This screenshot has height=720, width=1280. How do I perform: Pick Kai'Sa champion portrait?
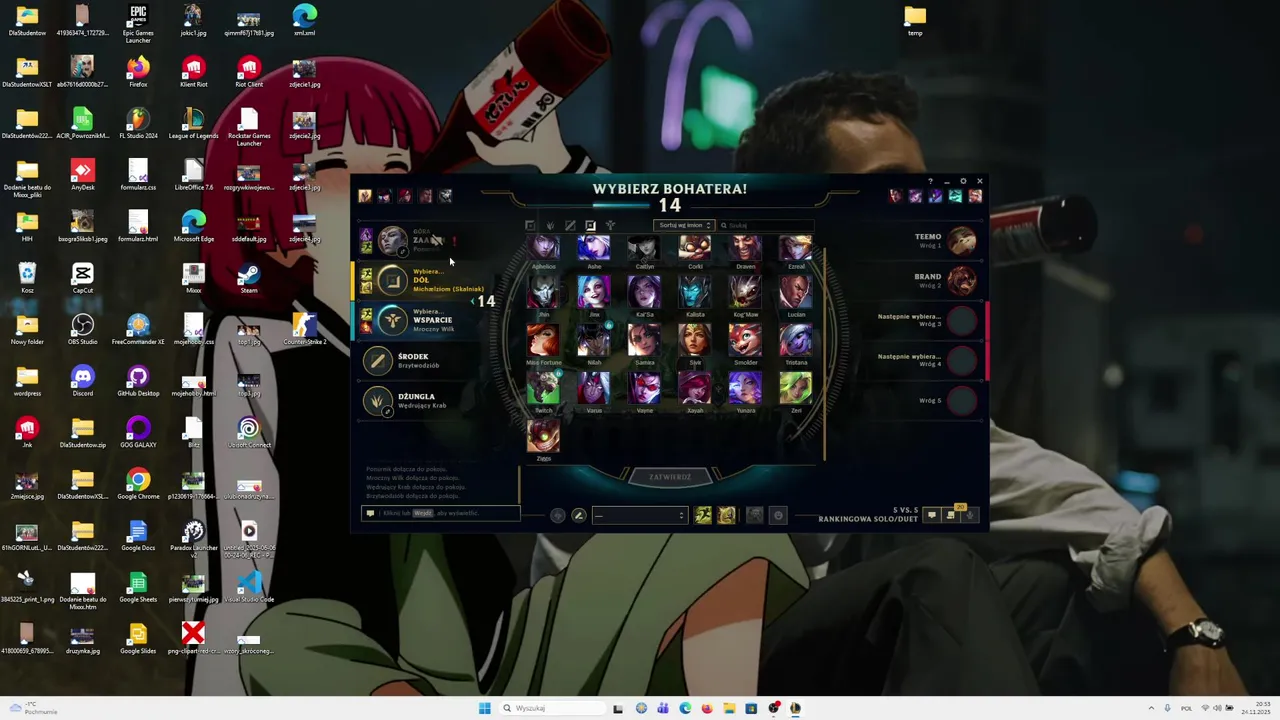644,293
